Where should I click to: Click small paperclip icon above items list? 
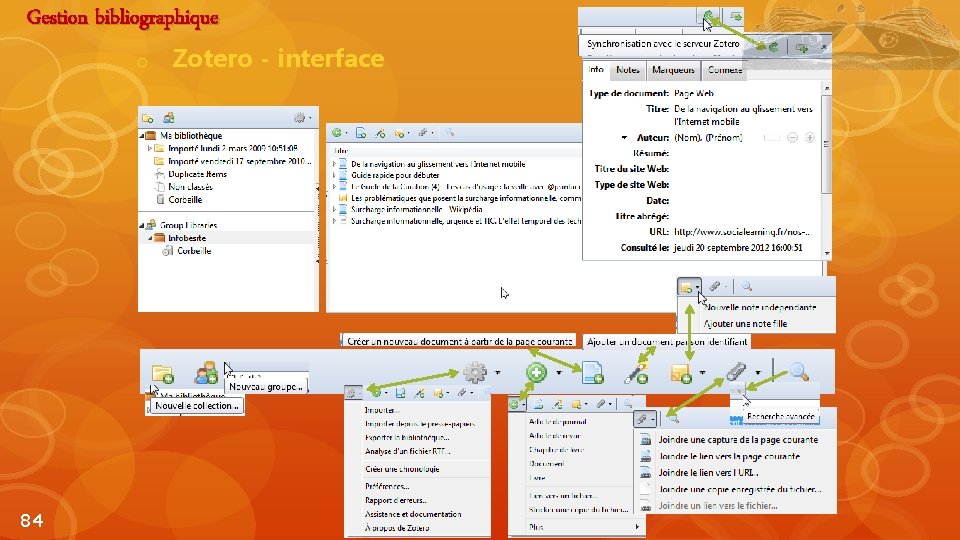coord(422,133)
